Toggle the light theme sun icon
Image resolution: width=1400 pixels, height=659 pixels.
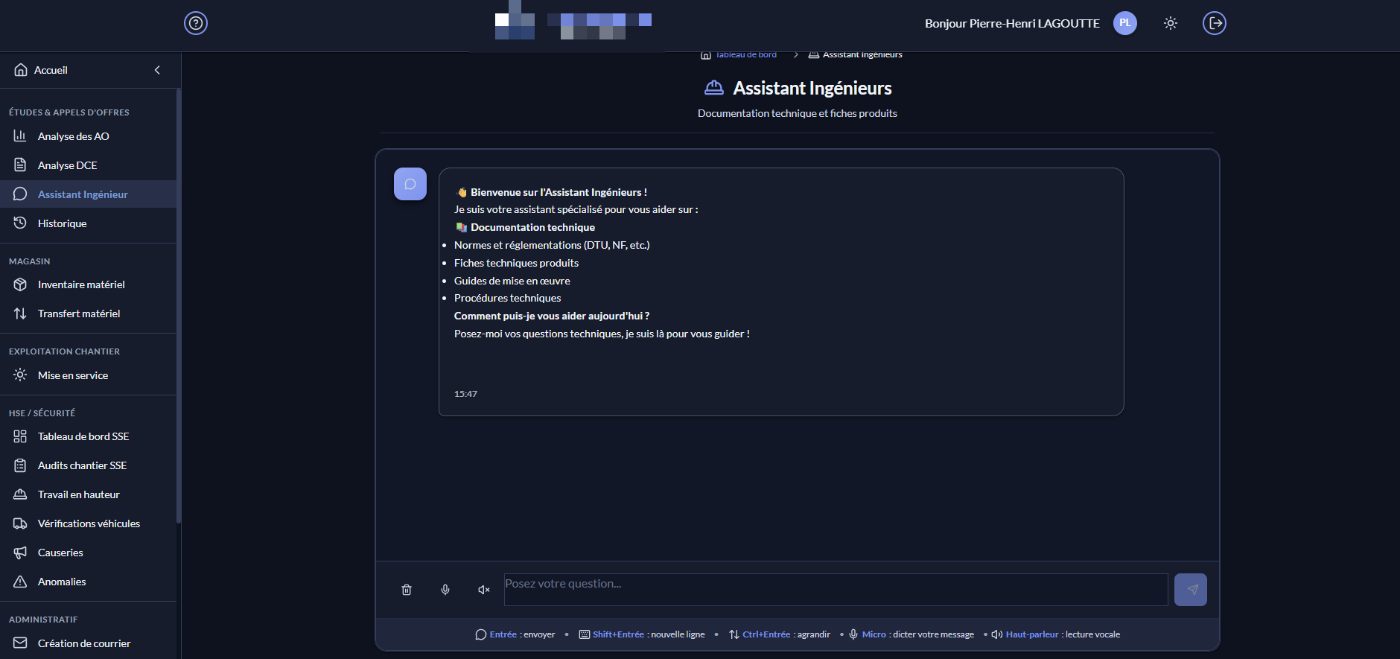click(1170, 23)
